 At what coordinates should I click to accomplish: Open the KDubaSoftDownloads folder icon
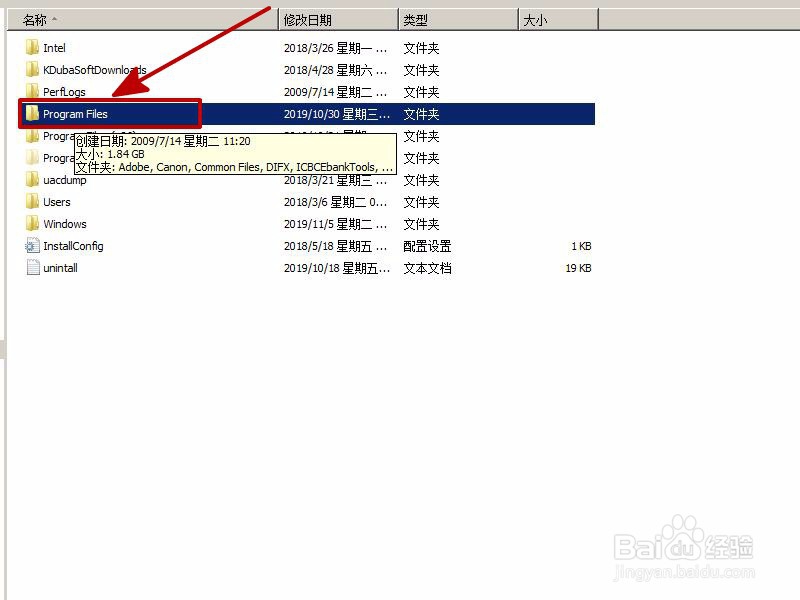point(33,69)
